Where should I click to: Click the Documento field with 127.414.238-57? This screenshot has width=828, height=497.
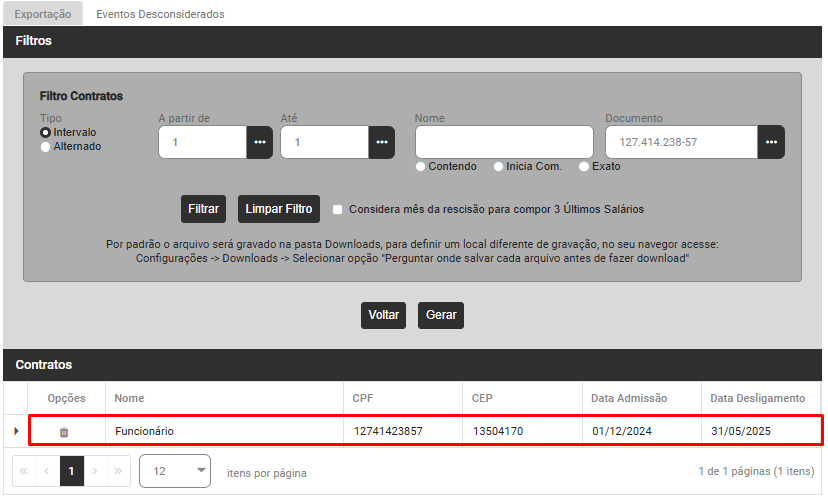pos(682,142)
